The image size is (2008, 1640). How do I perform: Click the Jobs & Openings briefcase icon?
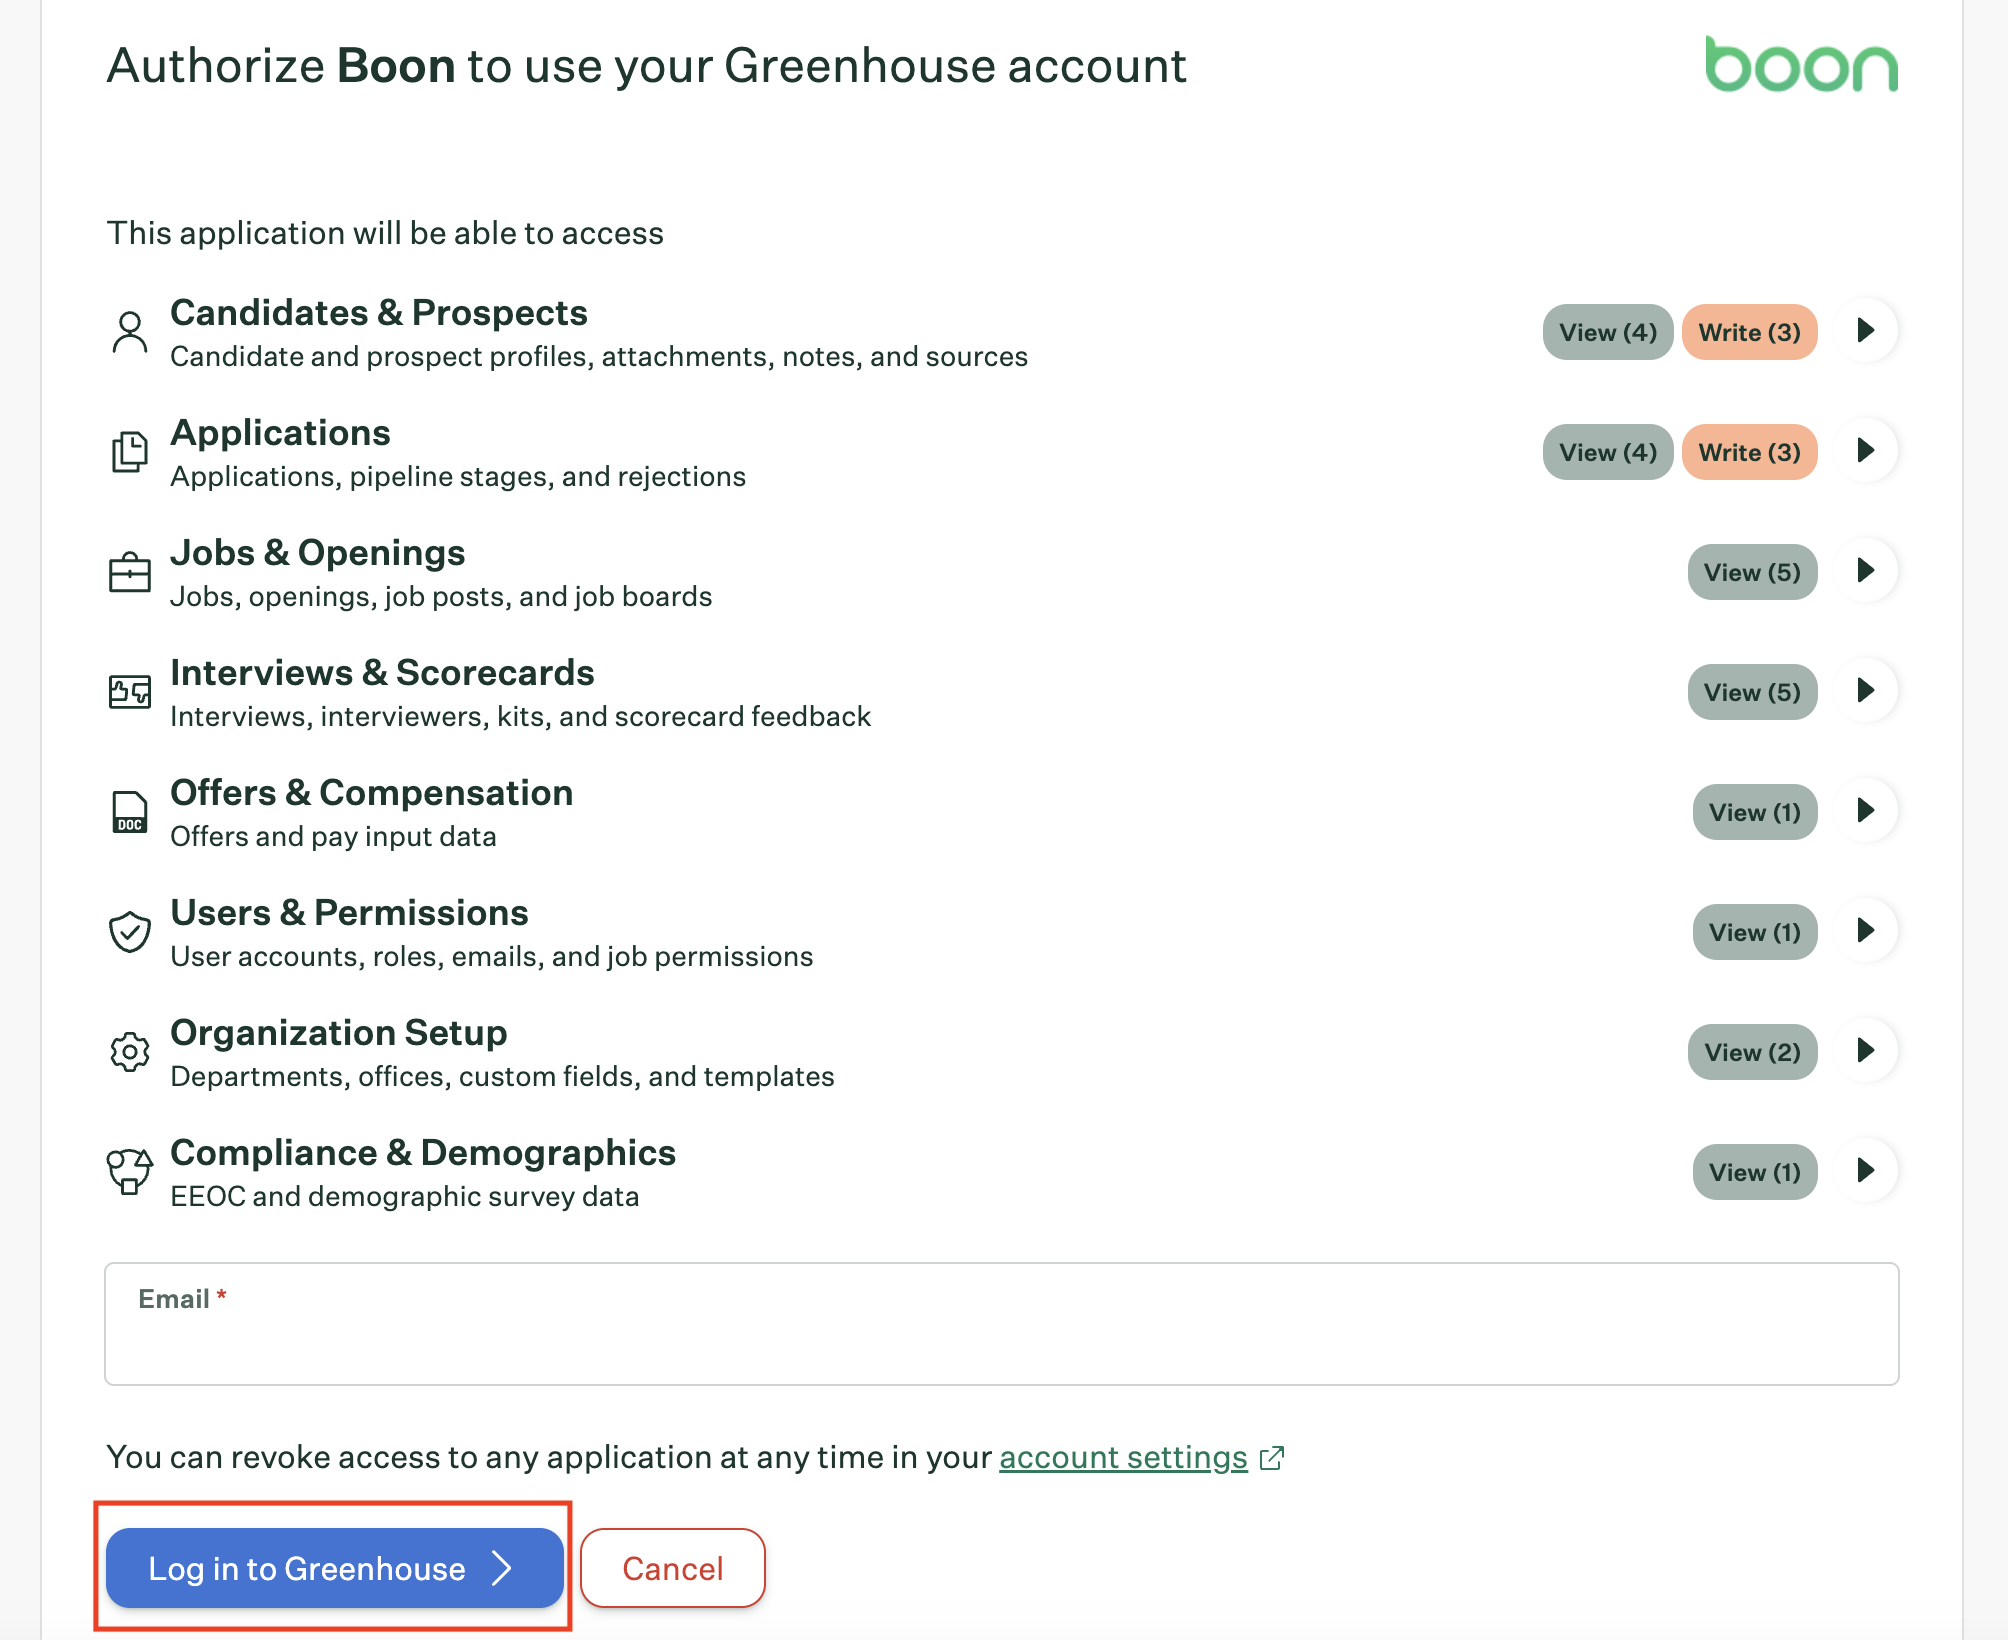click(x=130, y=572)
